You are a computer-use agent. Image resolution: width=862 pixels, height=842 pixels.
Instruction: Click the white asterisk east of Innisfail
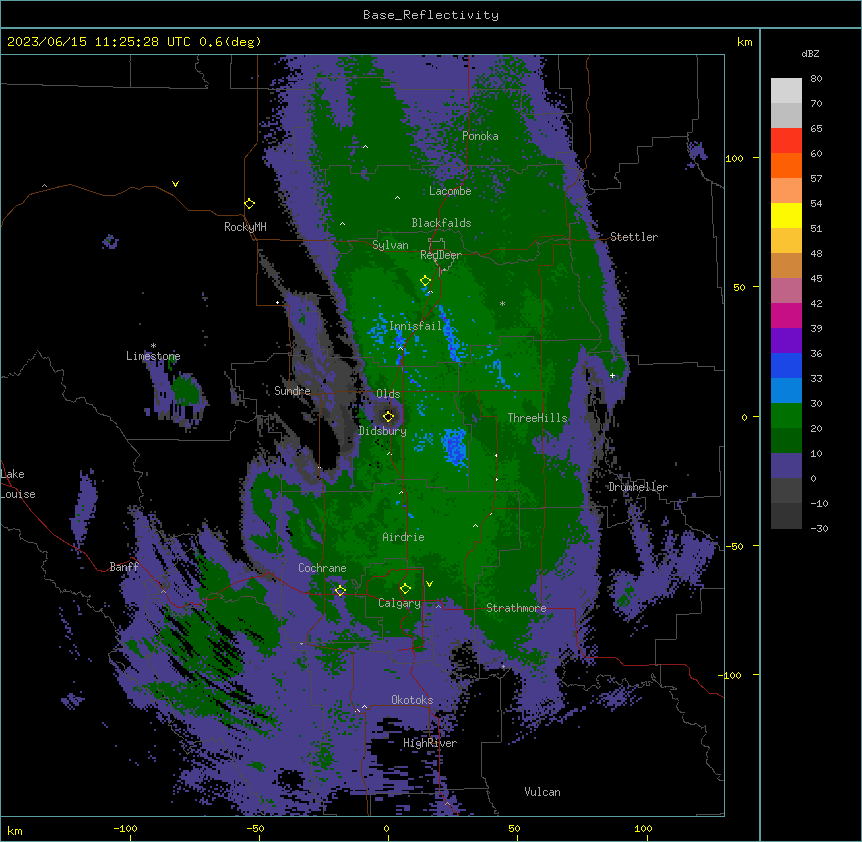tap(502, 303)
